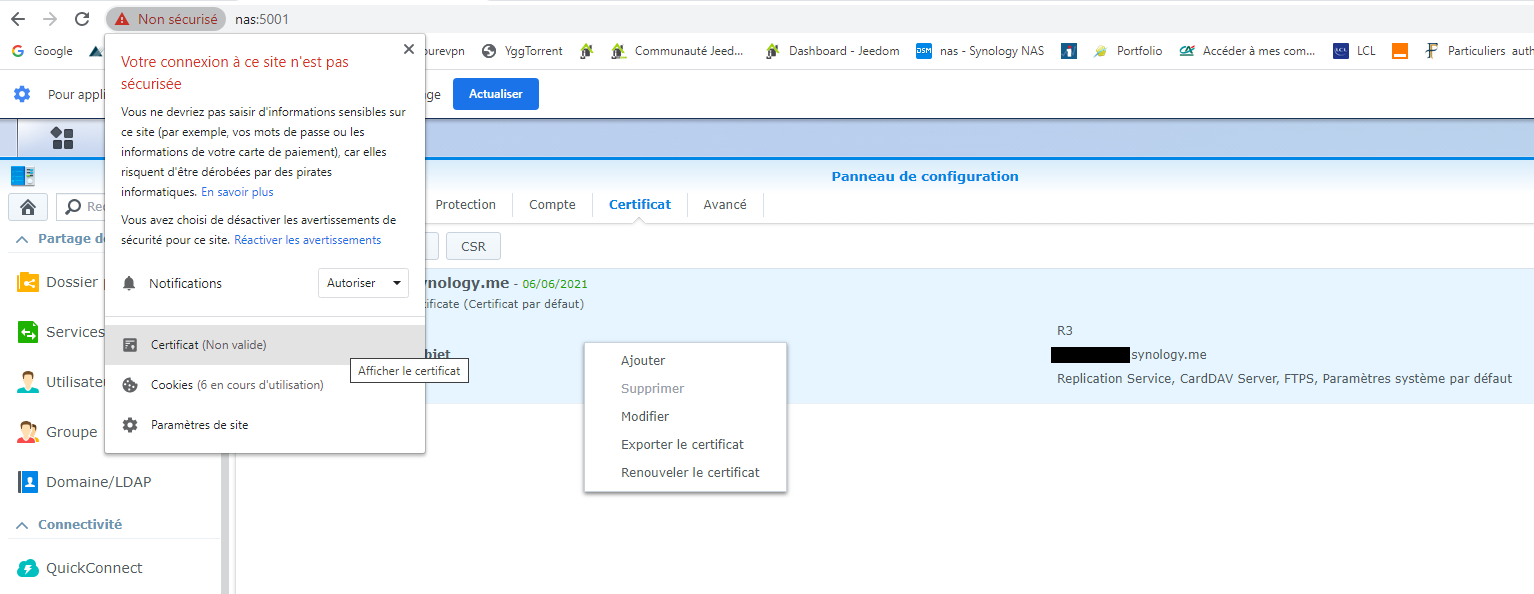Screen dimensions: 1534x594
Task: Click the Control Panel search field
Action: tap(83, 207)
